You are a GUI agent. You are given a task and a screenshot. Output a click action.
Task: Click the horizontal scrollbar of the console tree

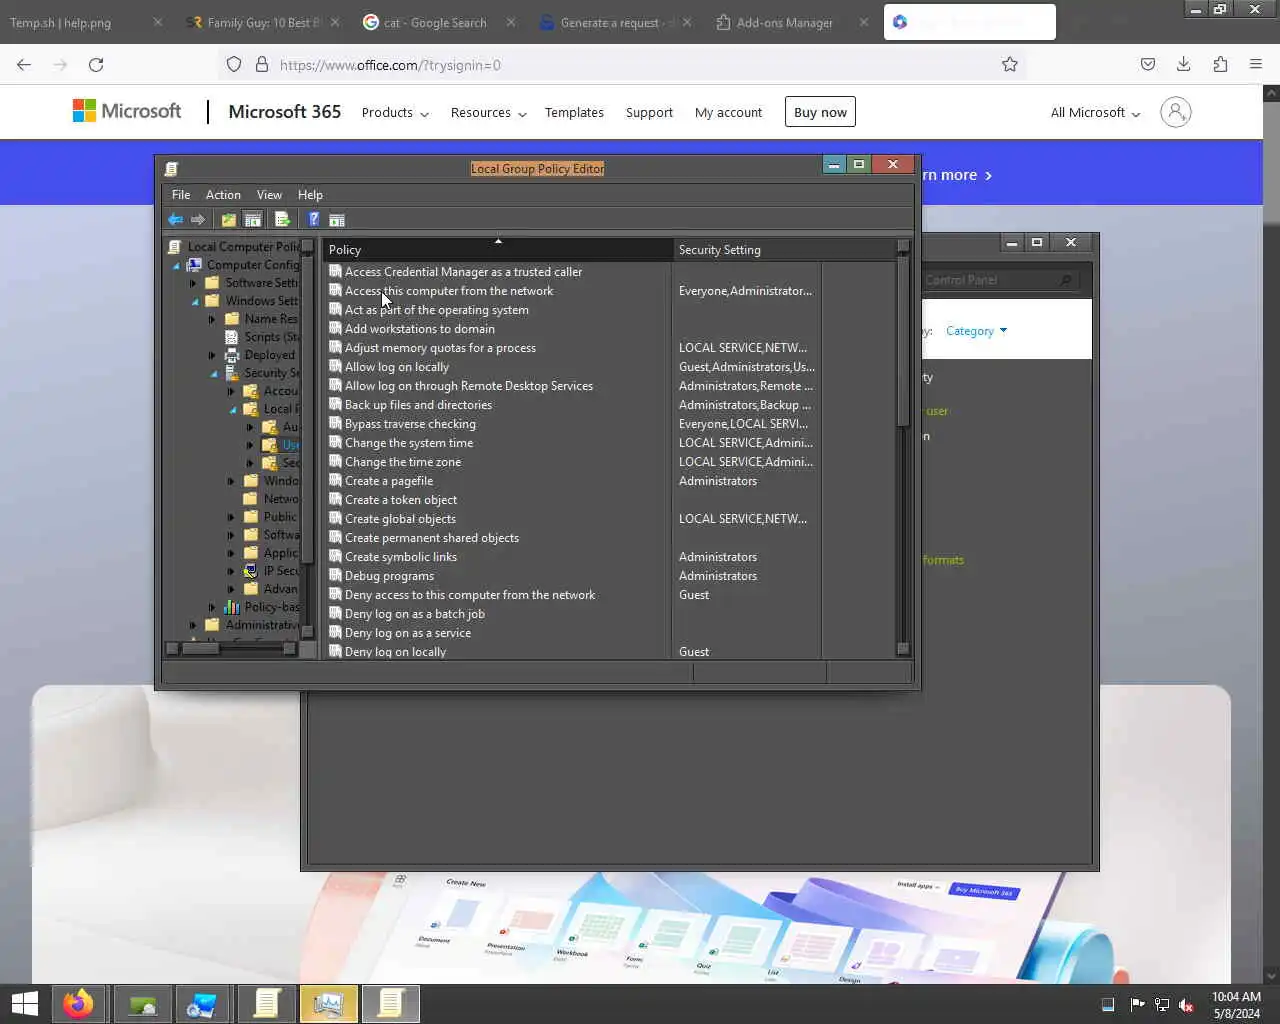coord(231,648)
